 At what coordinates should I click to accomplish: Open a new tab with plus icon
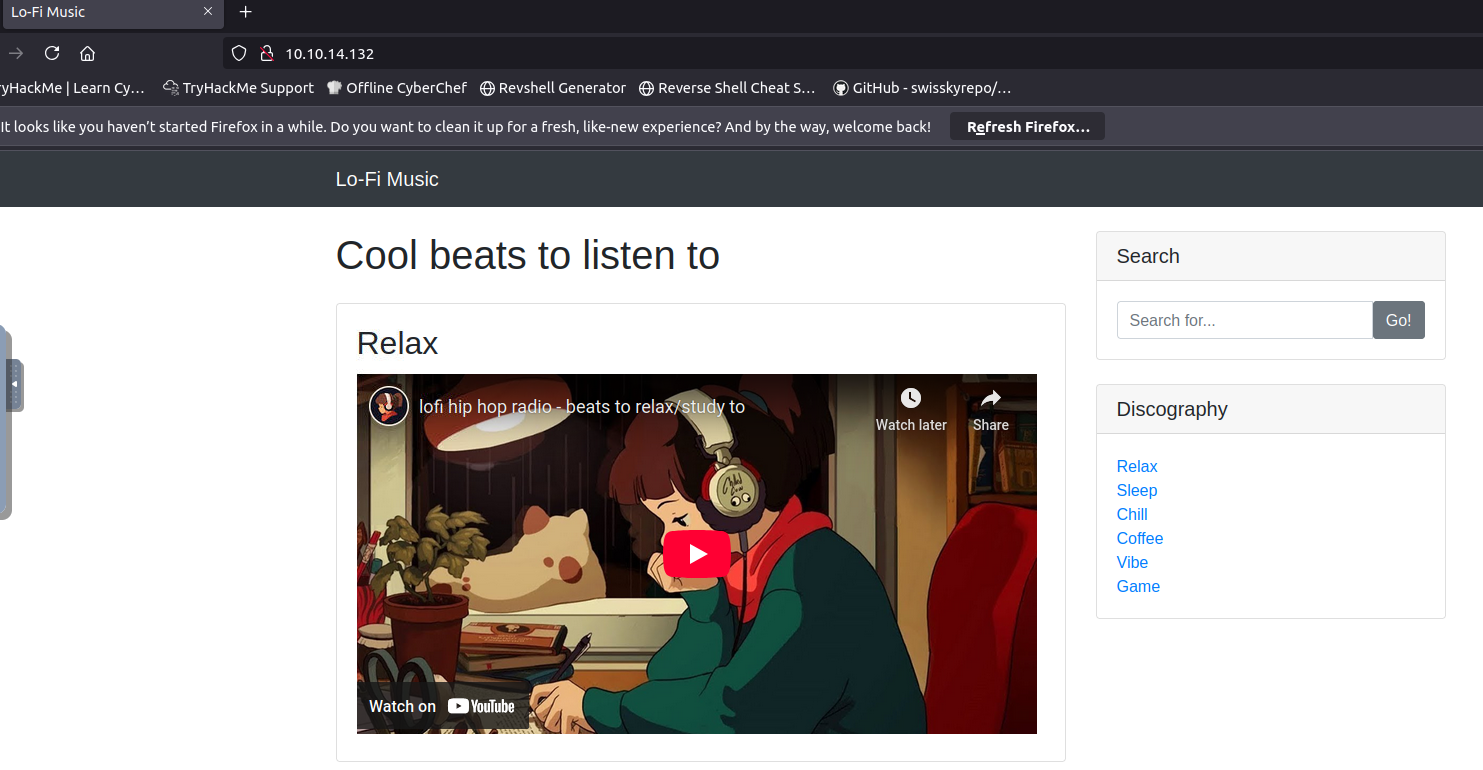(246, 12)
